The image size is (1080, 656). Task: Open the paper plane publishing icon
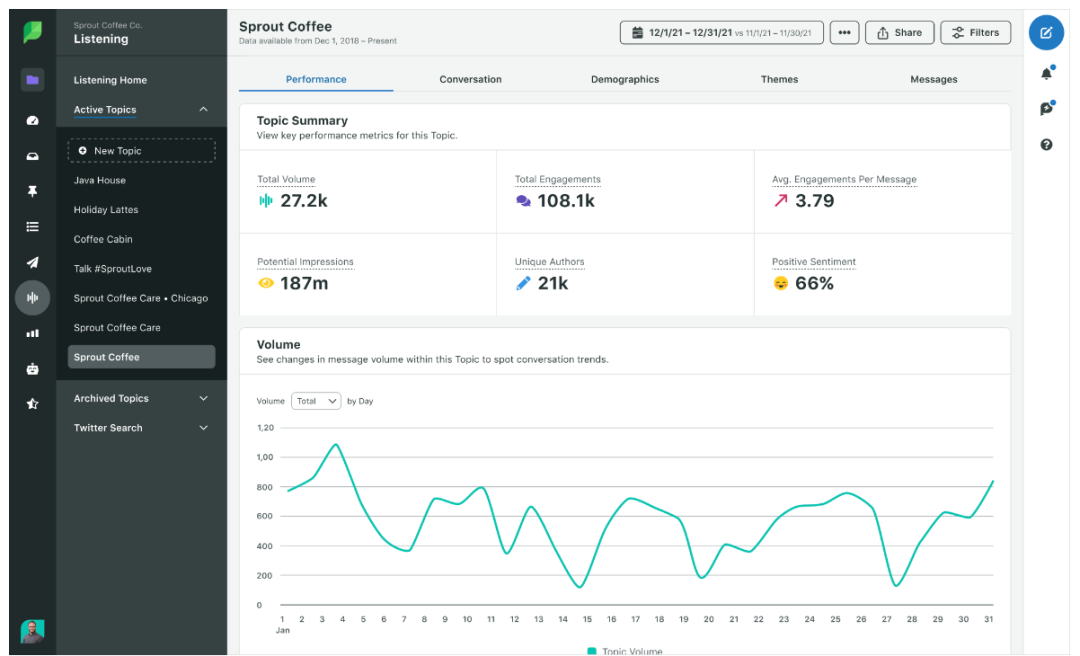pyautogui.click(x=32, y=263)
